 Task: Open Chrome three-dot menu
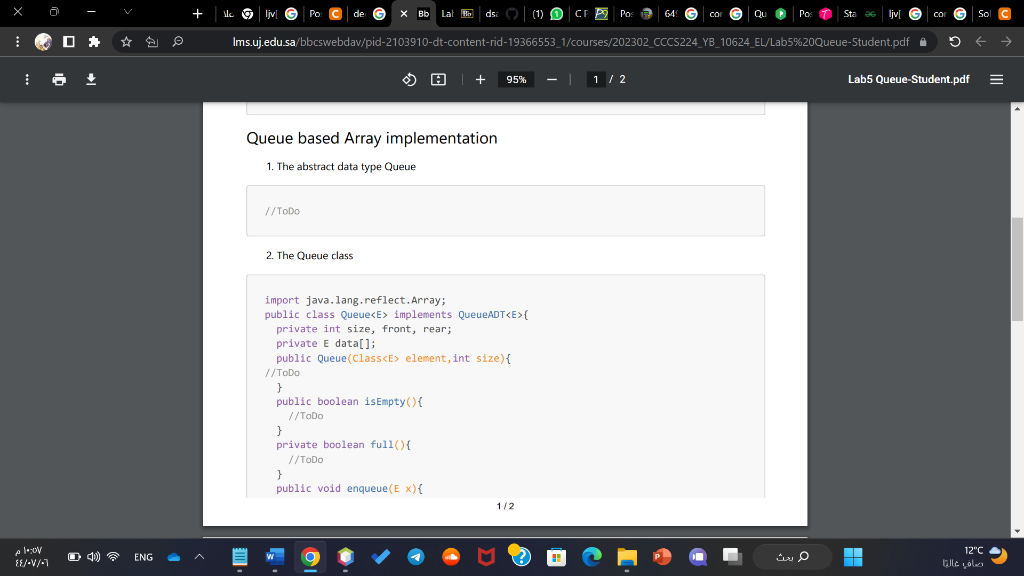(x=18, y=41)
